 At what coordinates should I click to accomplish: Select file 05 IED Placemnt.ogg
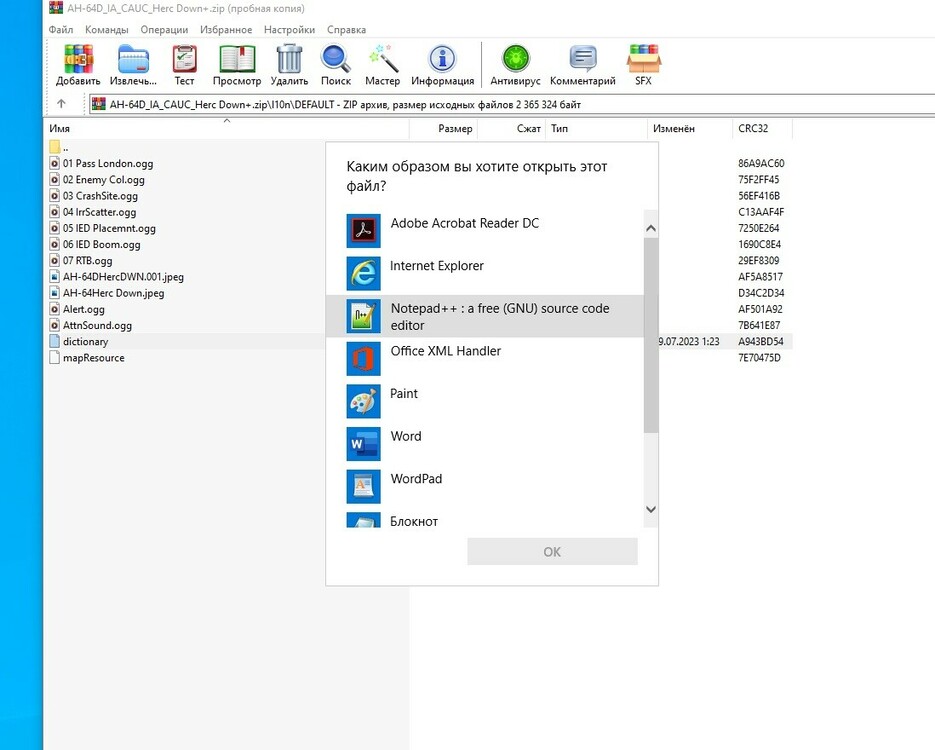(109, 228)
